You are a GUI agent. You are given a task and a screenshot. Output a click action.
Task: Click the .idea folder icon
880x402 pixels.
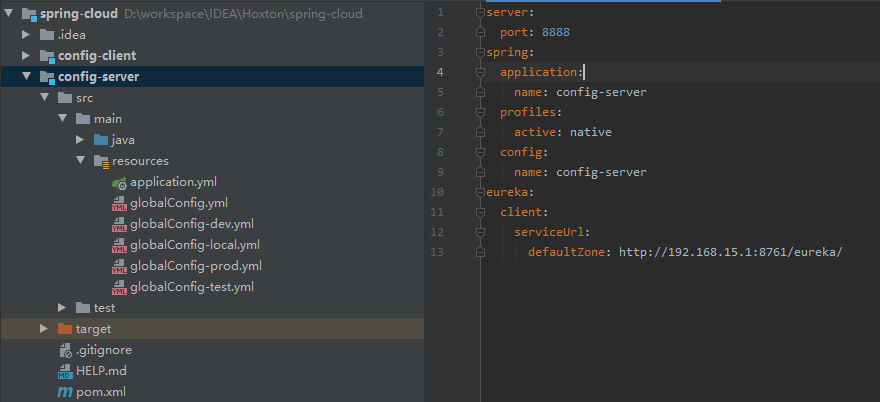(47, 35)
